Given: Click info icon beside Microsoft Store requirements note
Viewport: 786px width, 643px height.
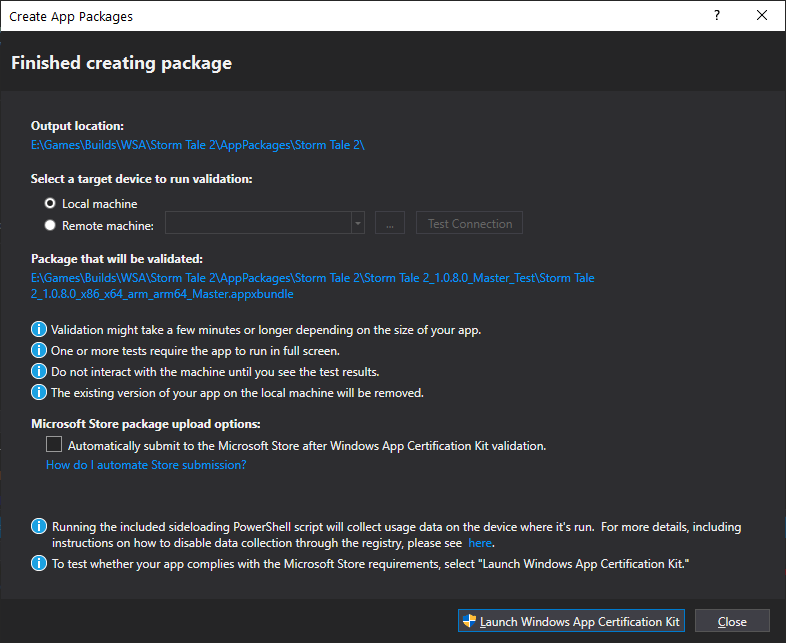Looking at the screenshot, I should coord(39,564).
